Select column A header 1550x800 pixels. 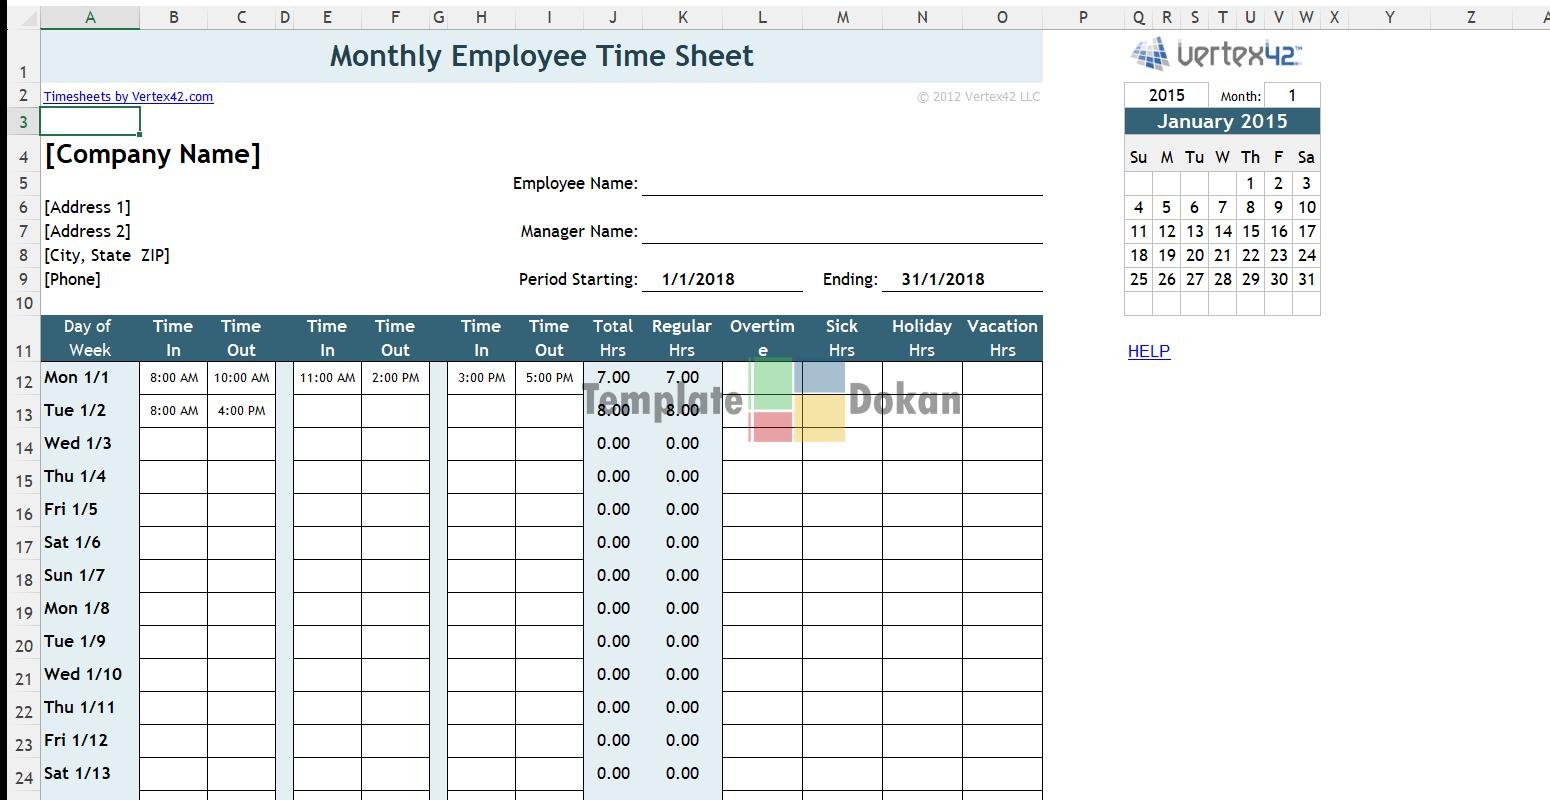(90, 17)
